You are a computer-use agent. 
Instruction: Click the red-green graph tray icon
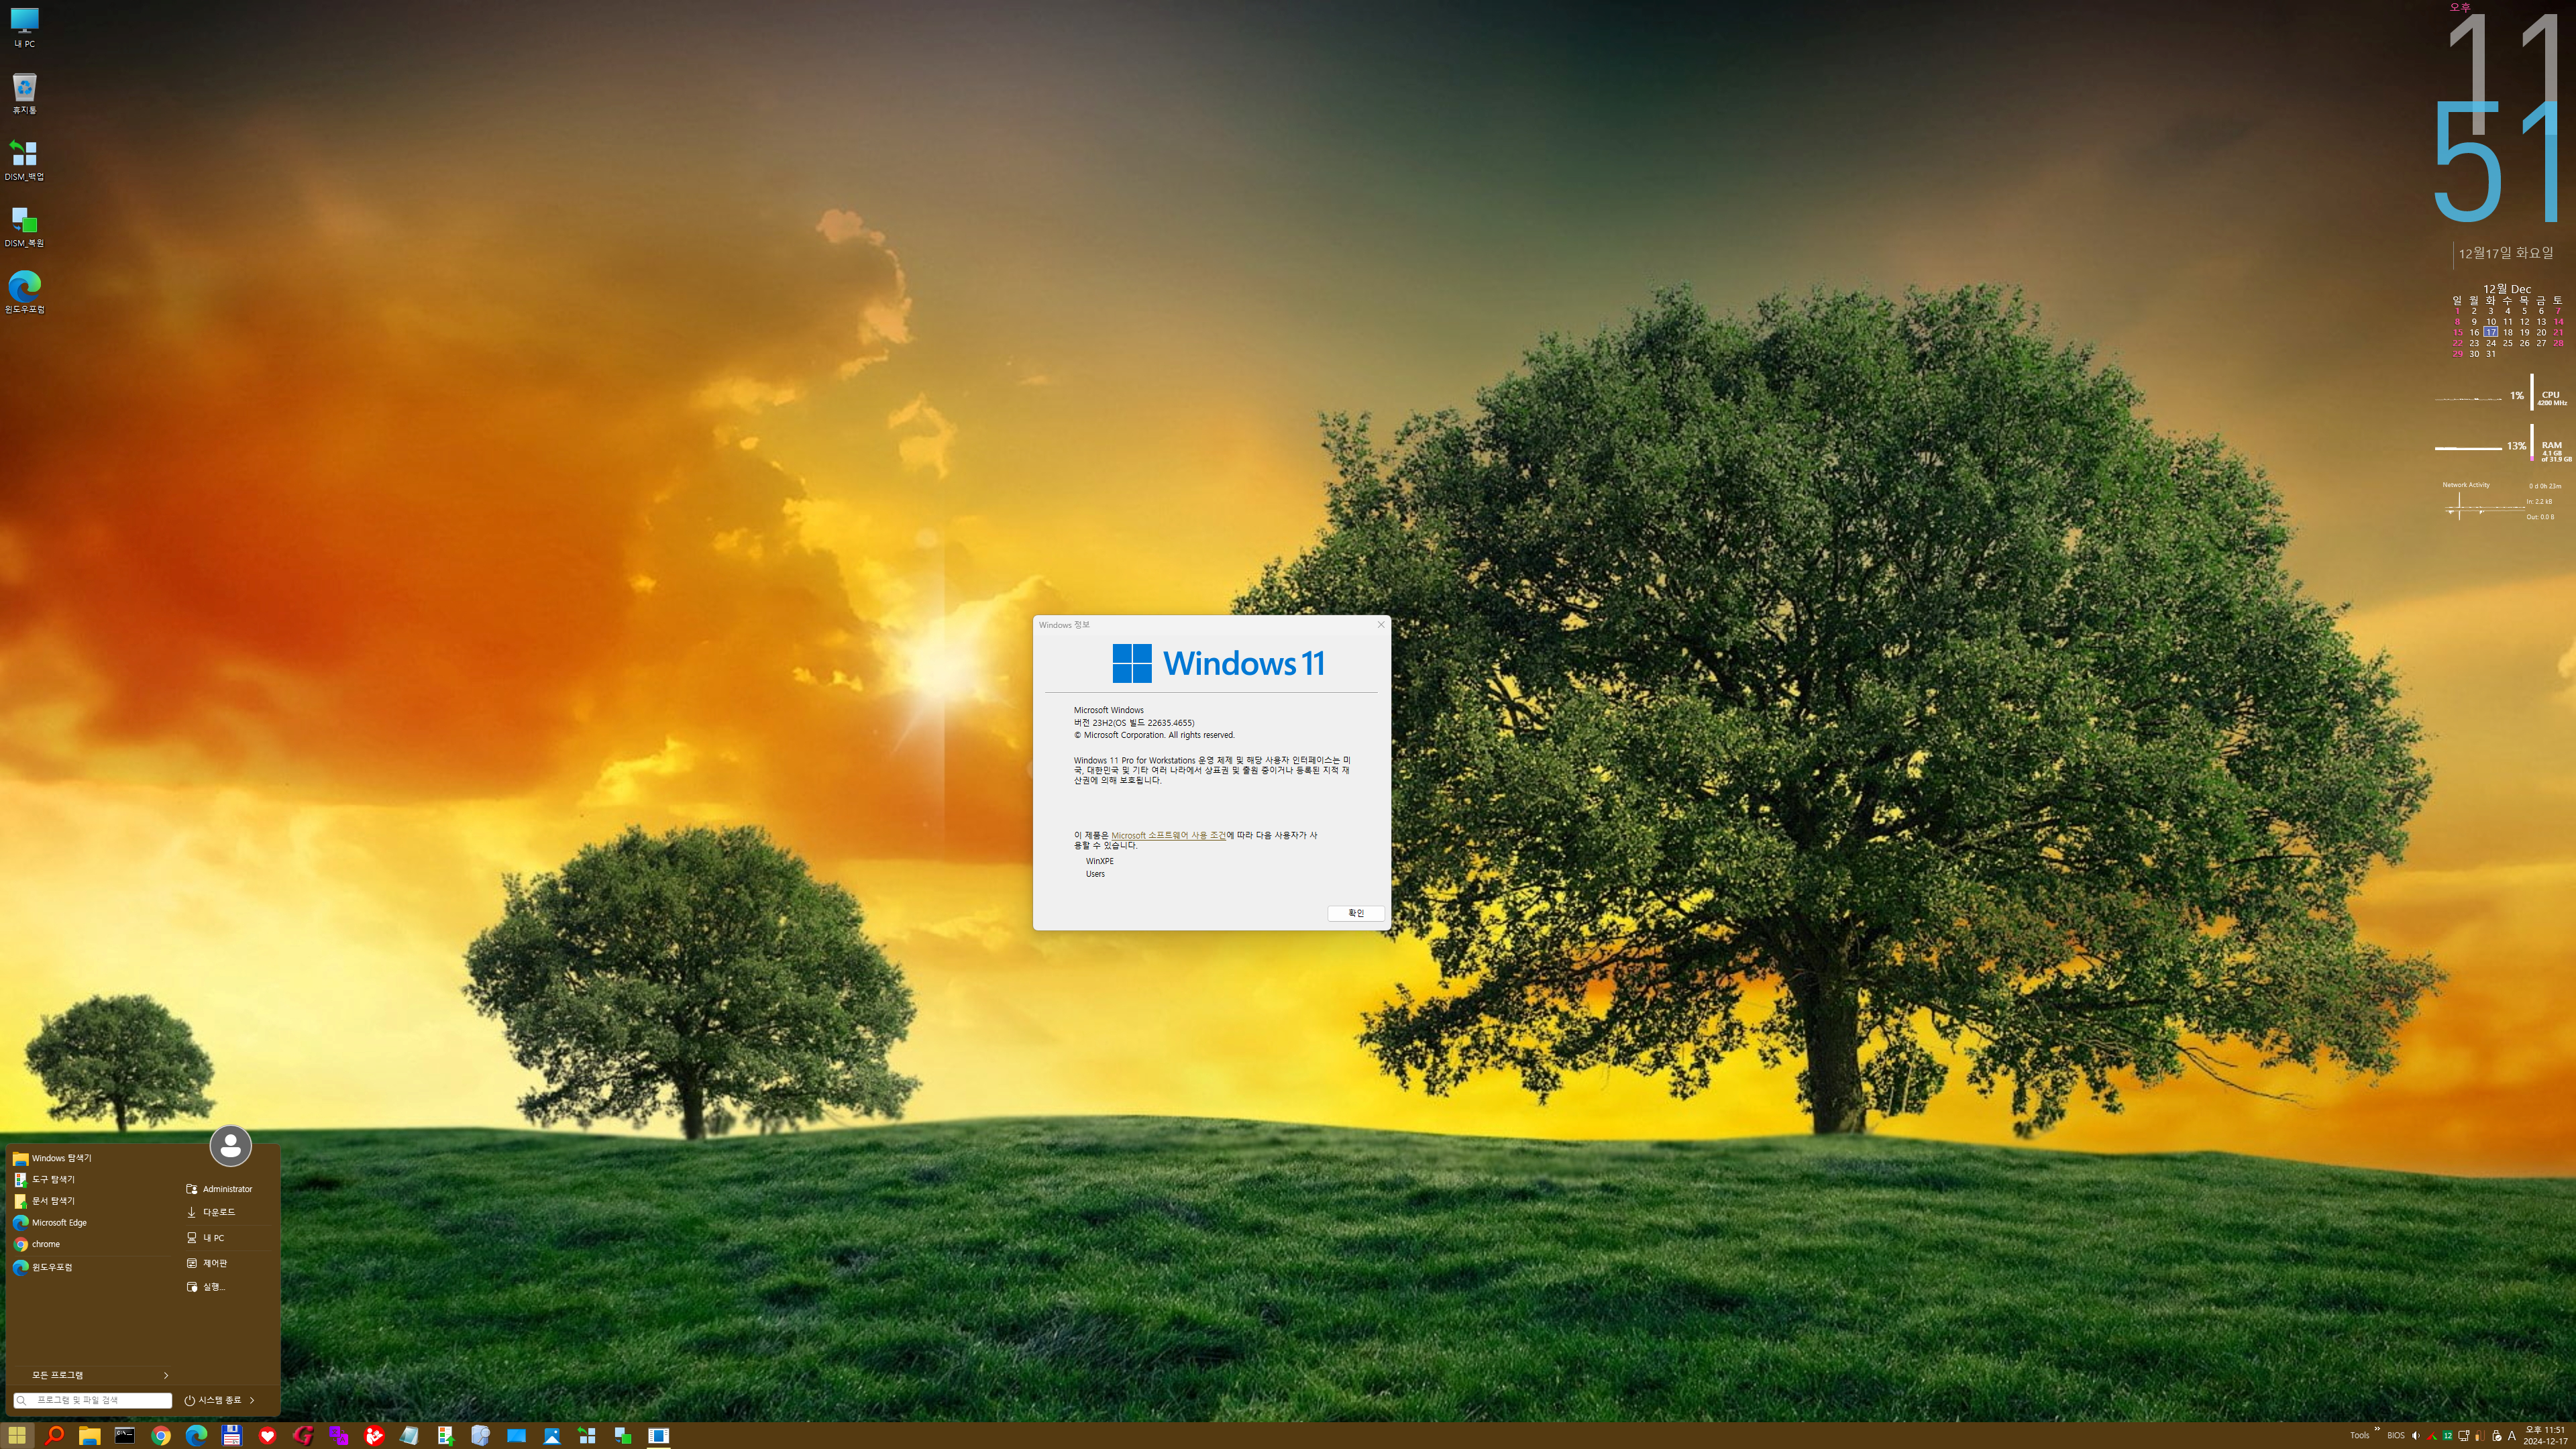point(2432,1436)
